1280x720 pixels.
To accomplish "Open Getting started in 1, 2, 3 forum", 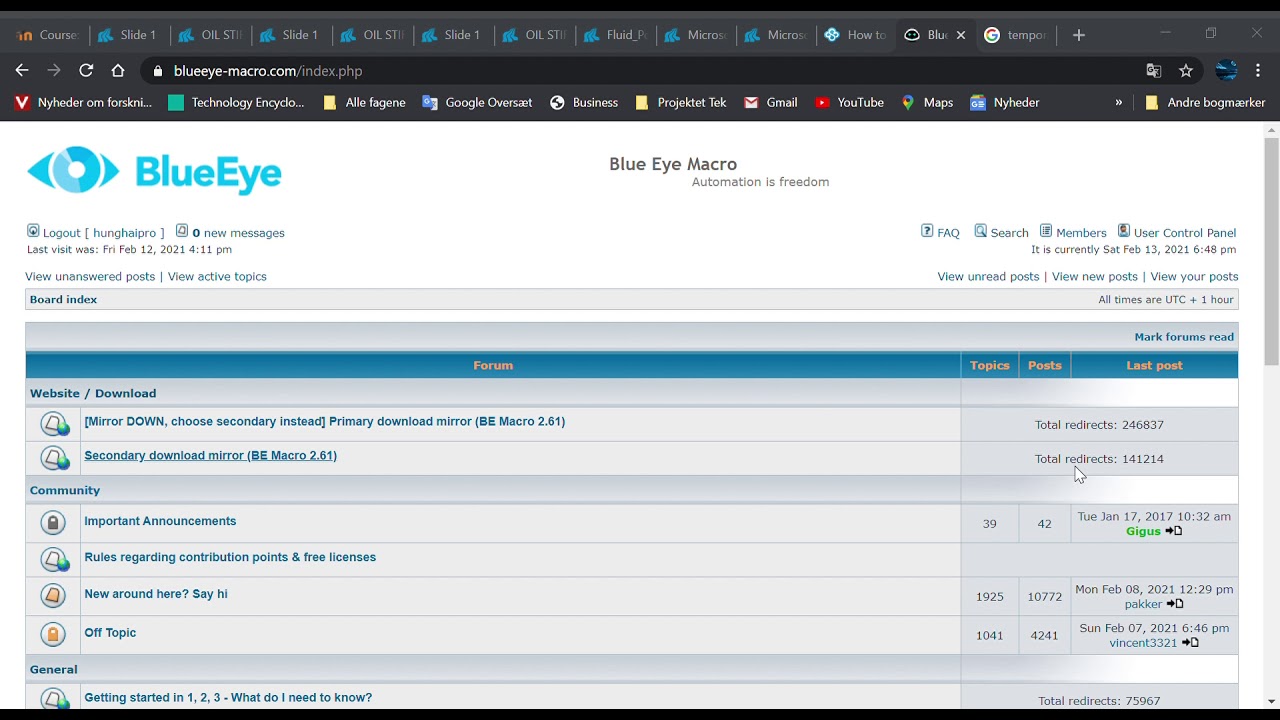I will pyautogui.click(x=228, y=697).
